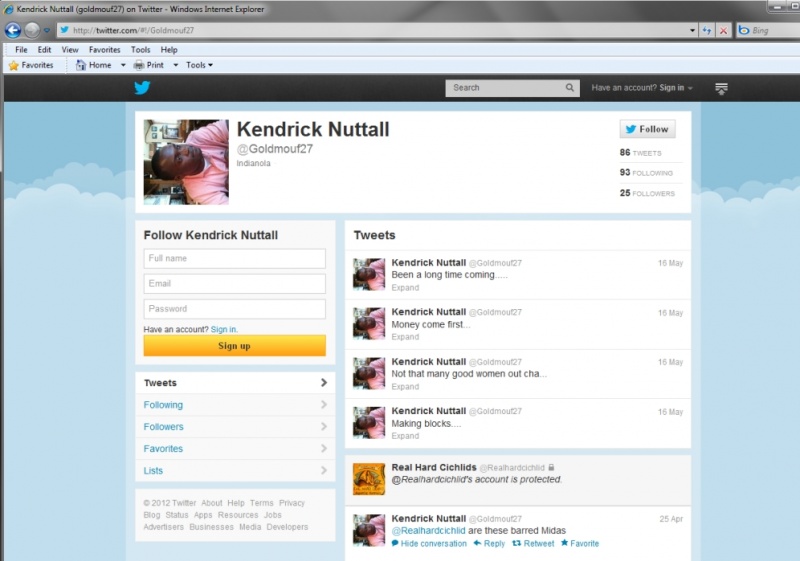
Task: Click Hide conversation on the 25 Apr tweet
Action: 429,544
